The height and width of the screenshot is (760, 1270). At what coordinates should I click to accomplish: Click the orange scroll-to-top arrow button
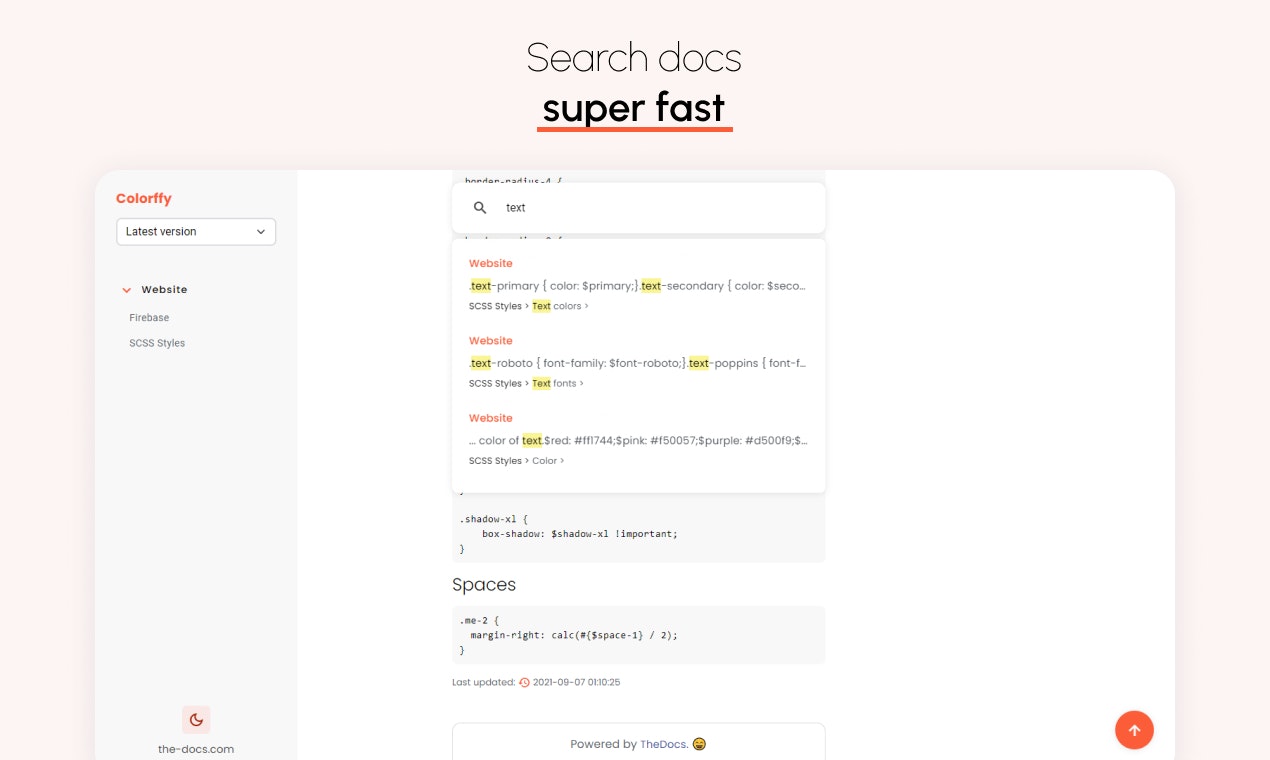(x=1134, y=730)
